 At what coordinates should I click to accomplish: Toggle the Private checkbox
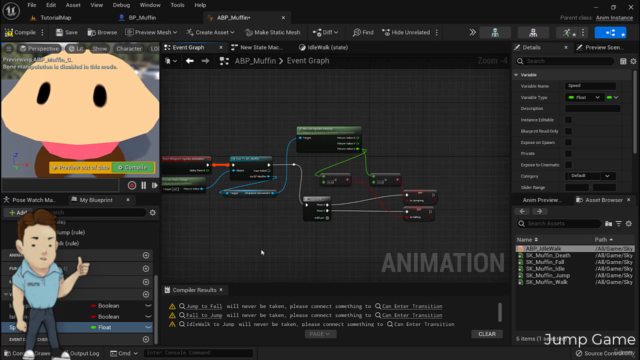568,153
